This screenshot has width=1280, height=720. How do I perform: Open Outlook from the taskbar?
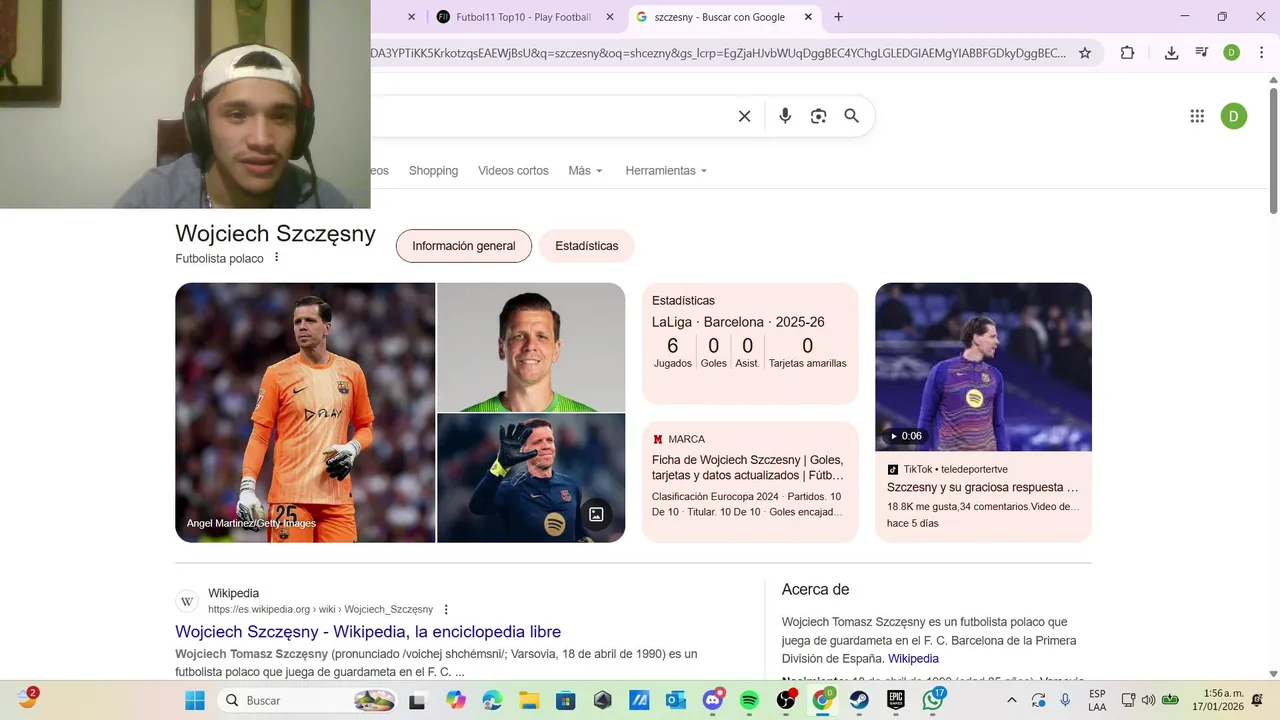coord(676,700)
